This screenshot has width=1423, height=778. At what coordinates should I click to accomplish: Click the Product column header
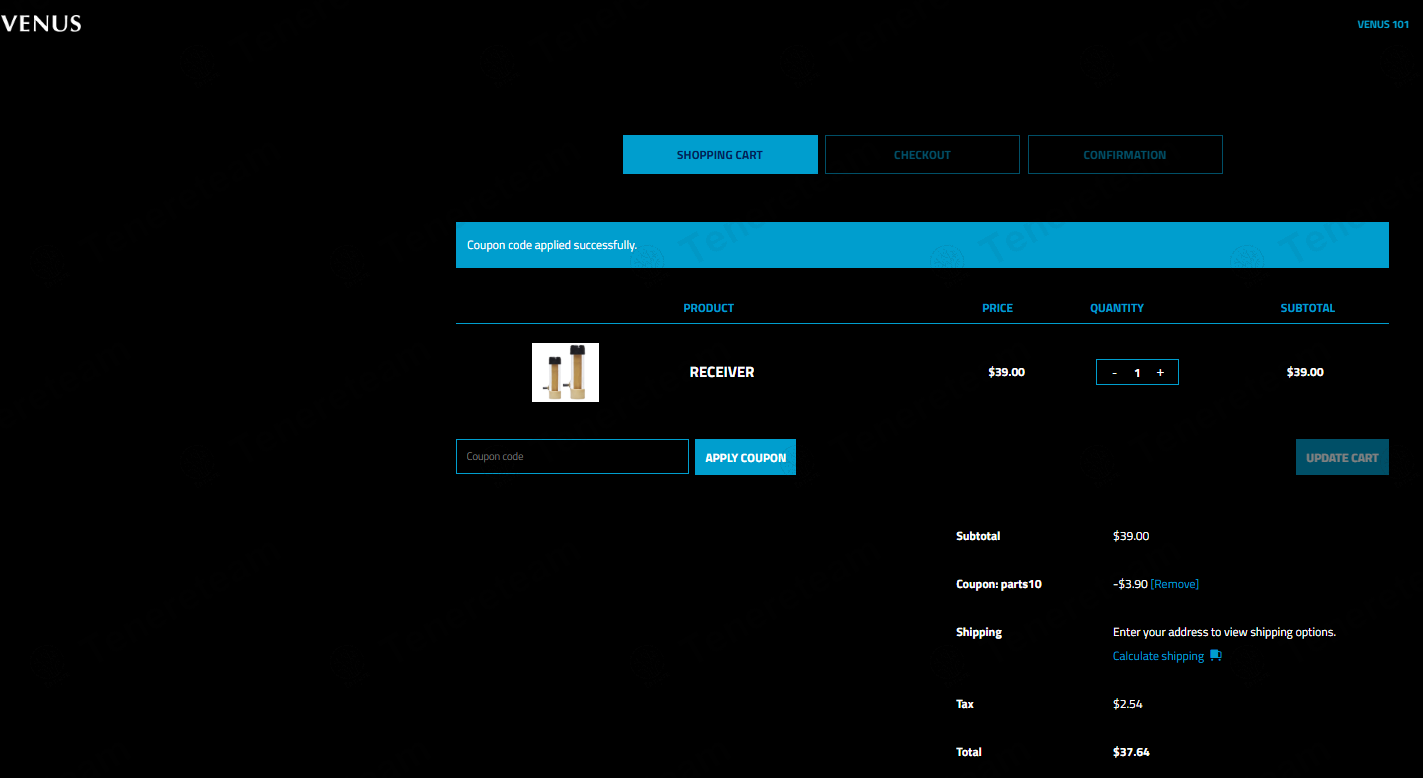(708, 308)
